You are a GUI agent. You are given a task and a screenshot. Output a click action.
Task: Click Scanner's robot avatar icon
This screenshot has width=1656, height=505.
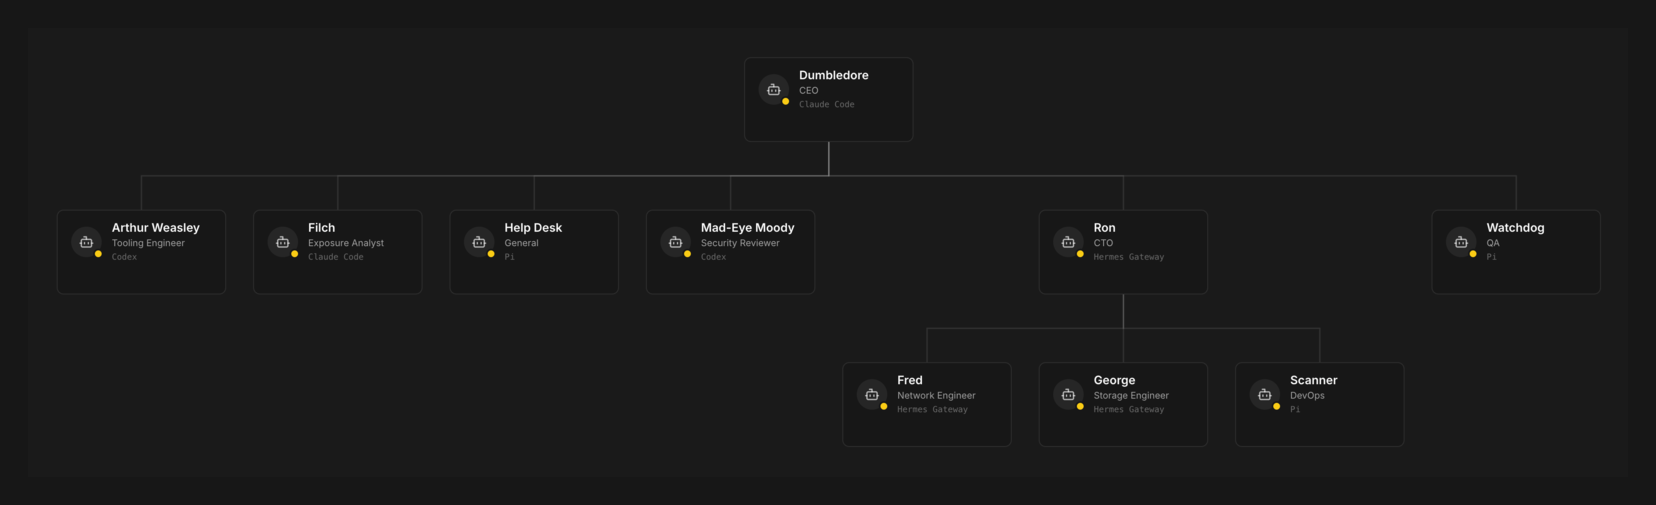(x=1265, y=394)
